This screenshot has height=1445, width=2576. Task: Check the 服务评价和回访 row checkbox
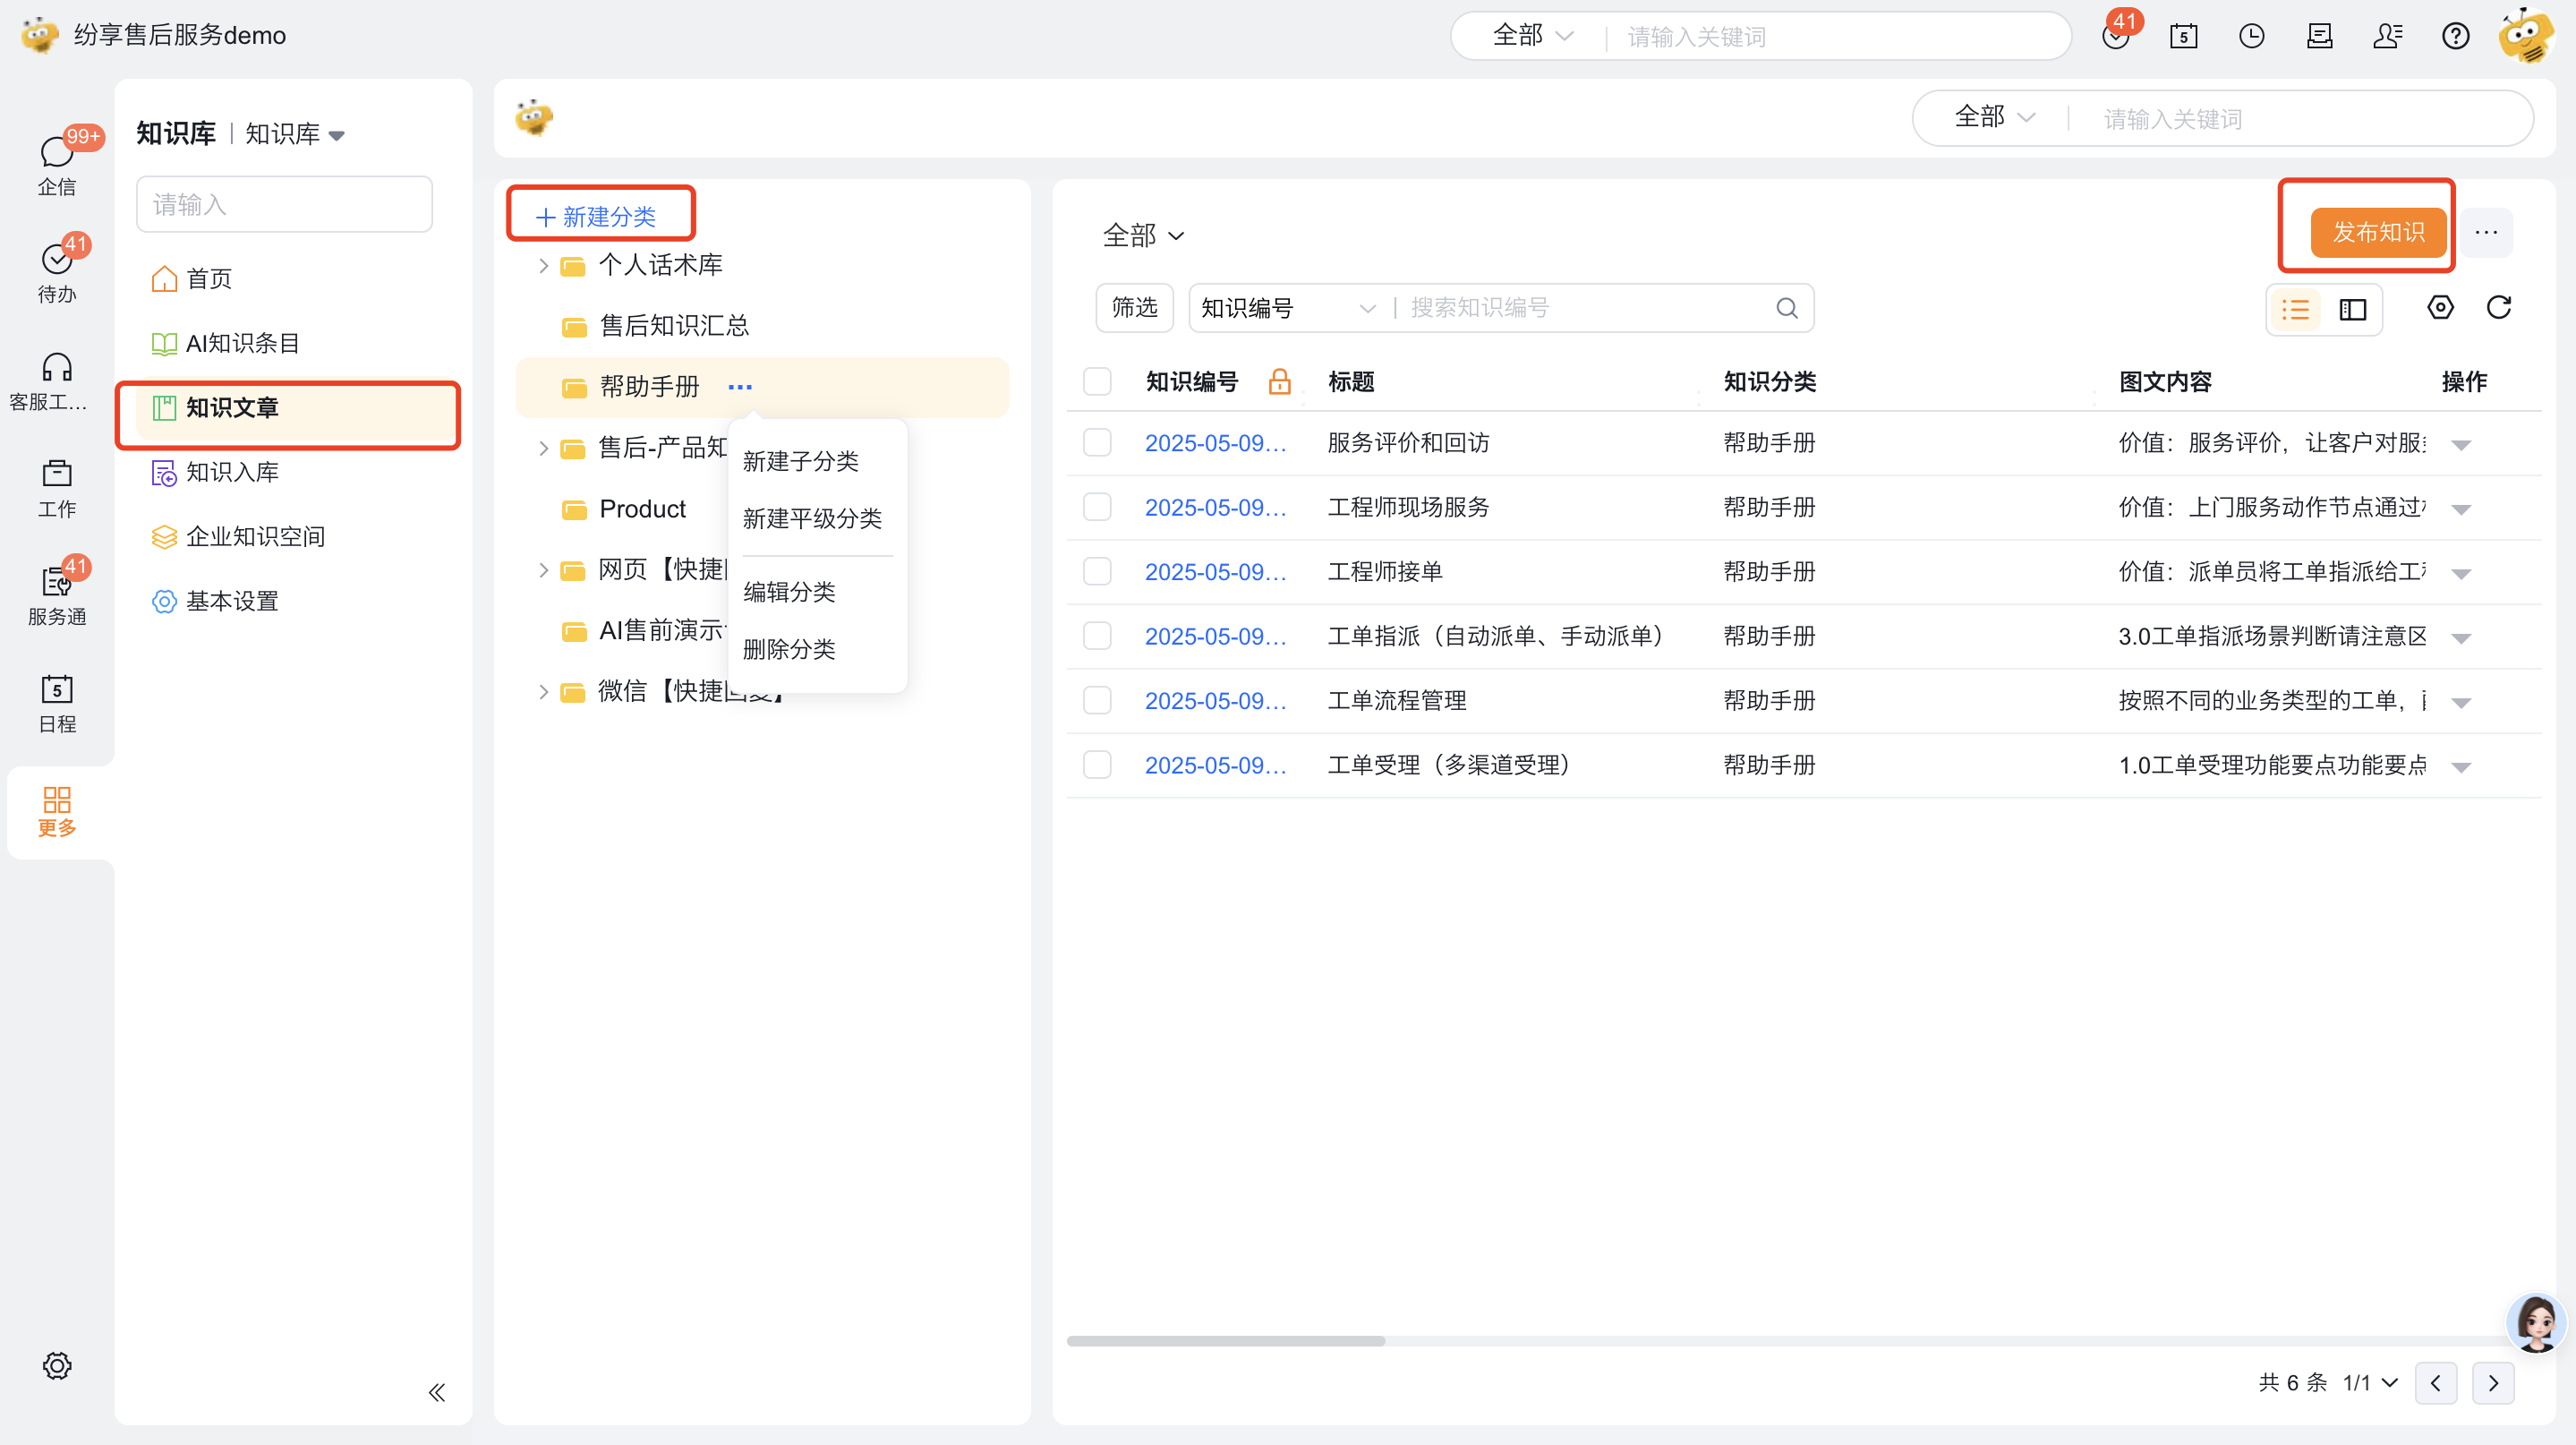click(x=1097, y=443)
